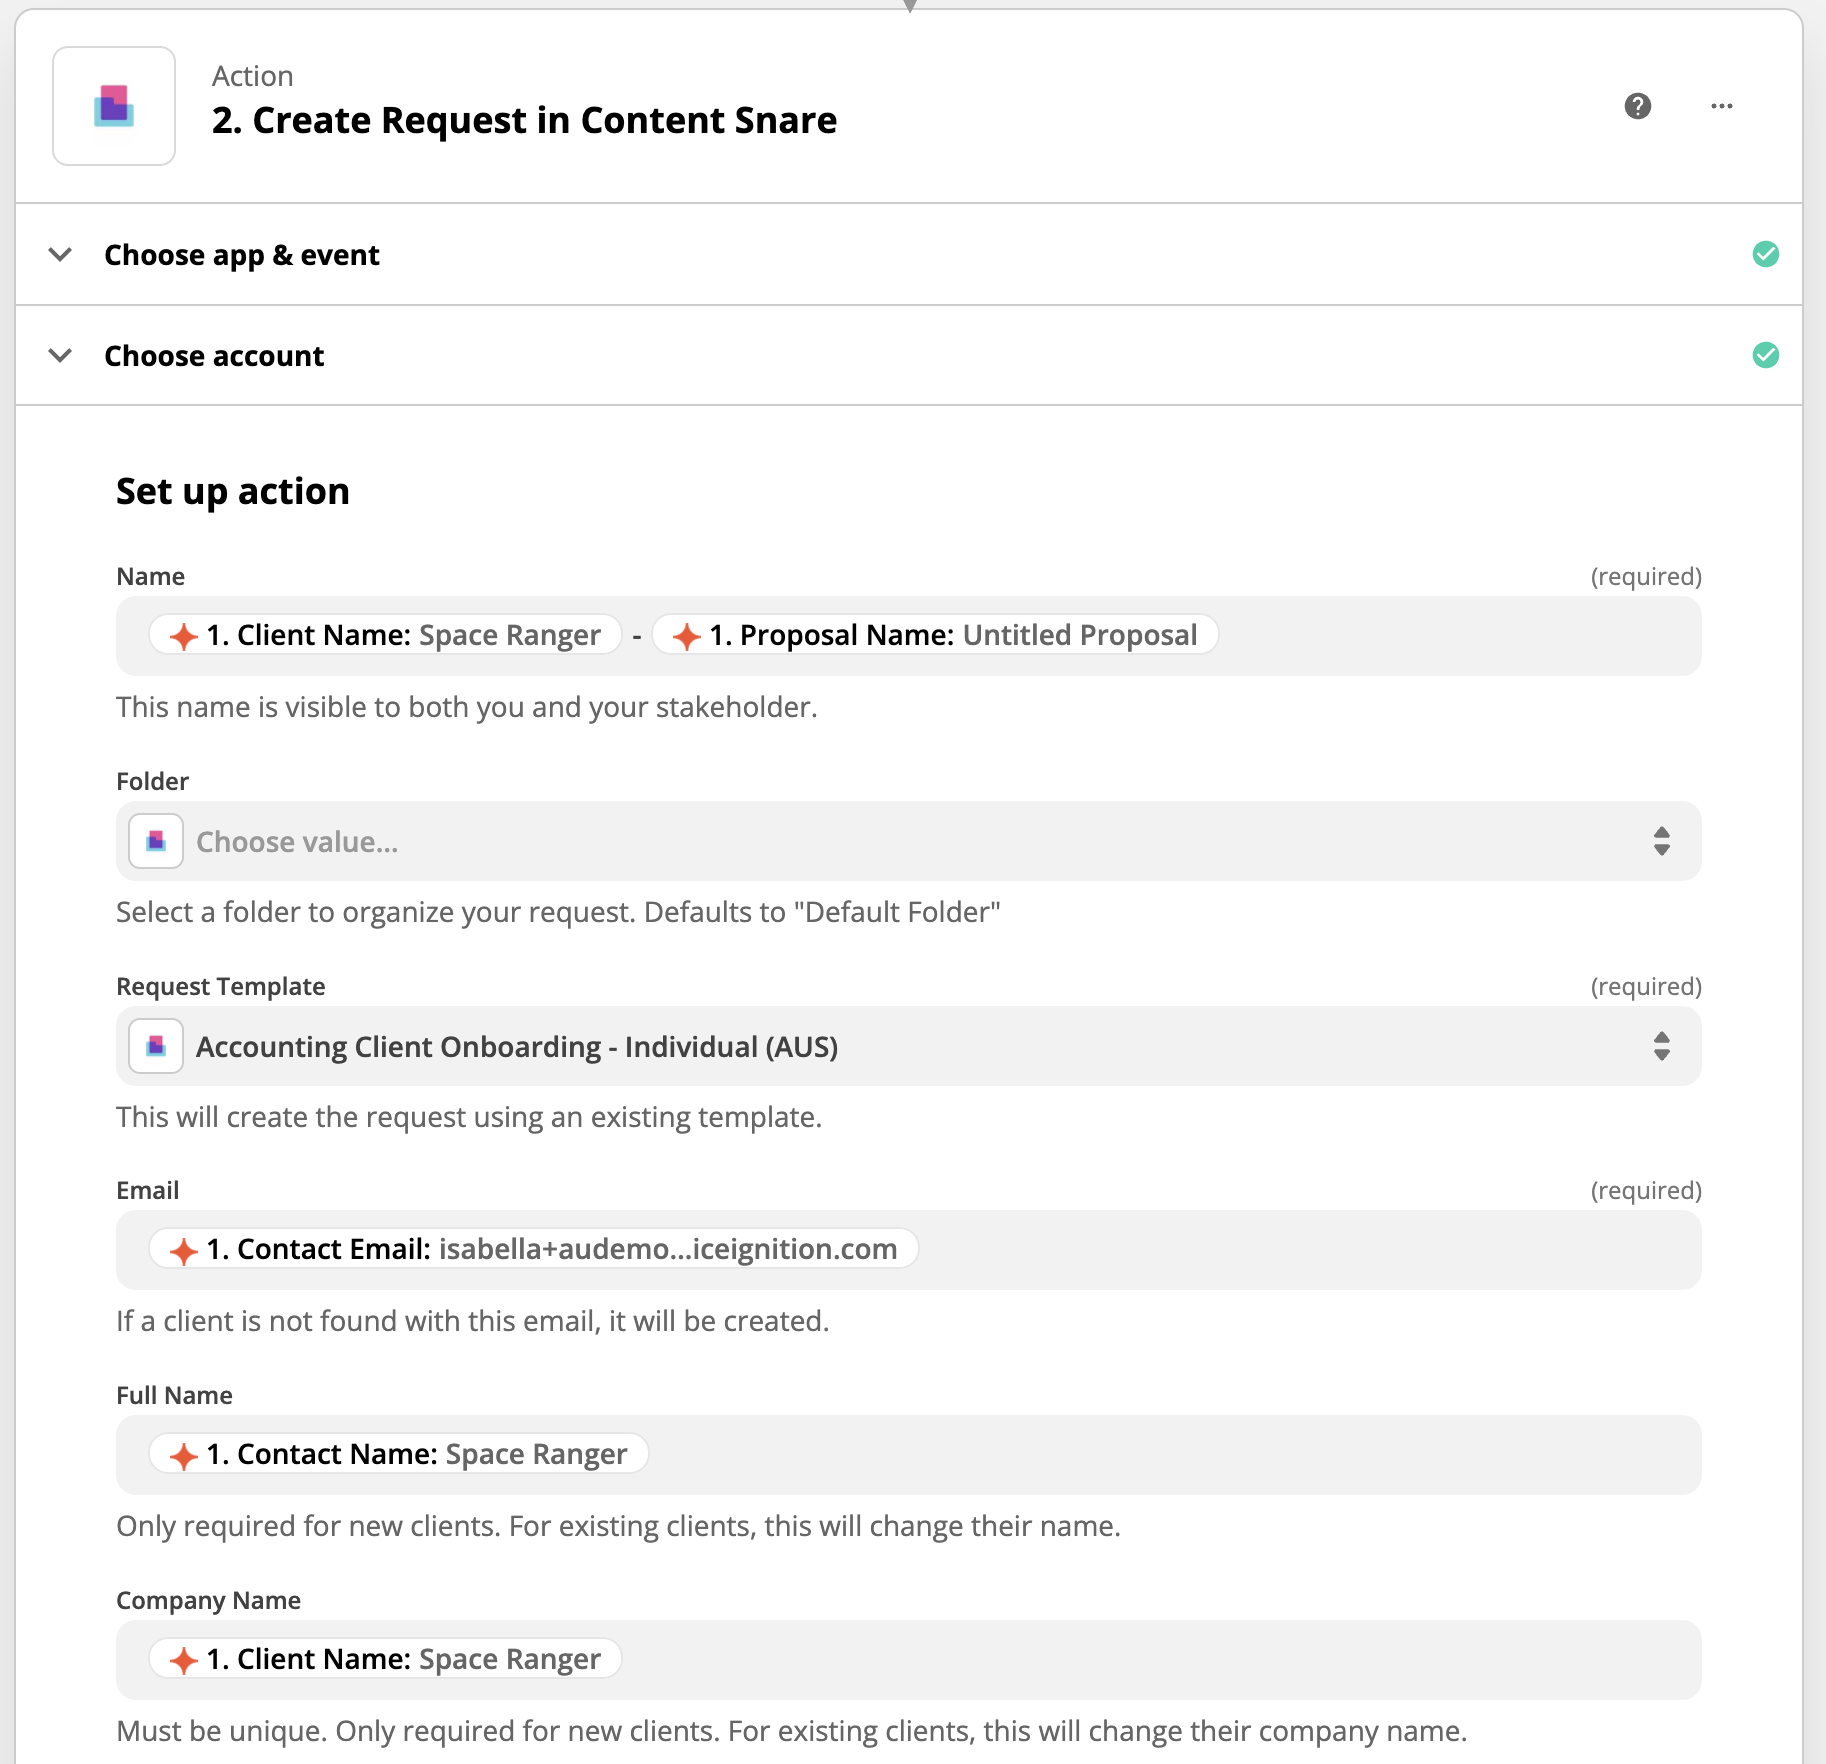The image size is (1826, 1764).
Task: Click Client Name pill in Company Name field
Action: click(x=385, y=1659)
